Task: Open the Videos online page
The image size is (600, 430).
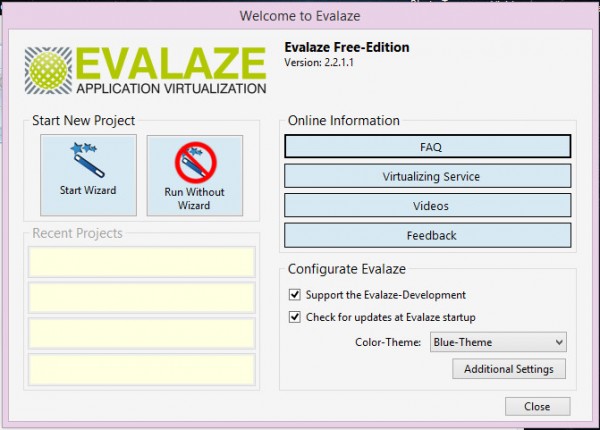Action: tap(427, 205)
